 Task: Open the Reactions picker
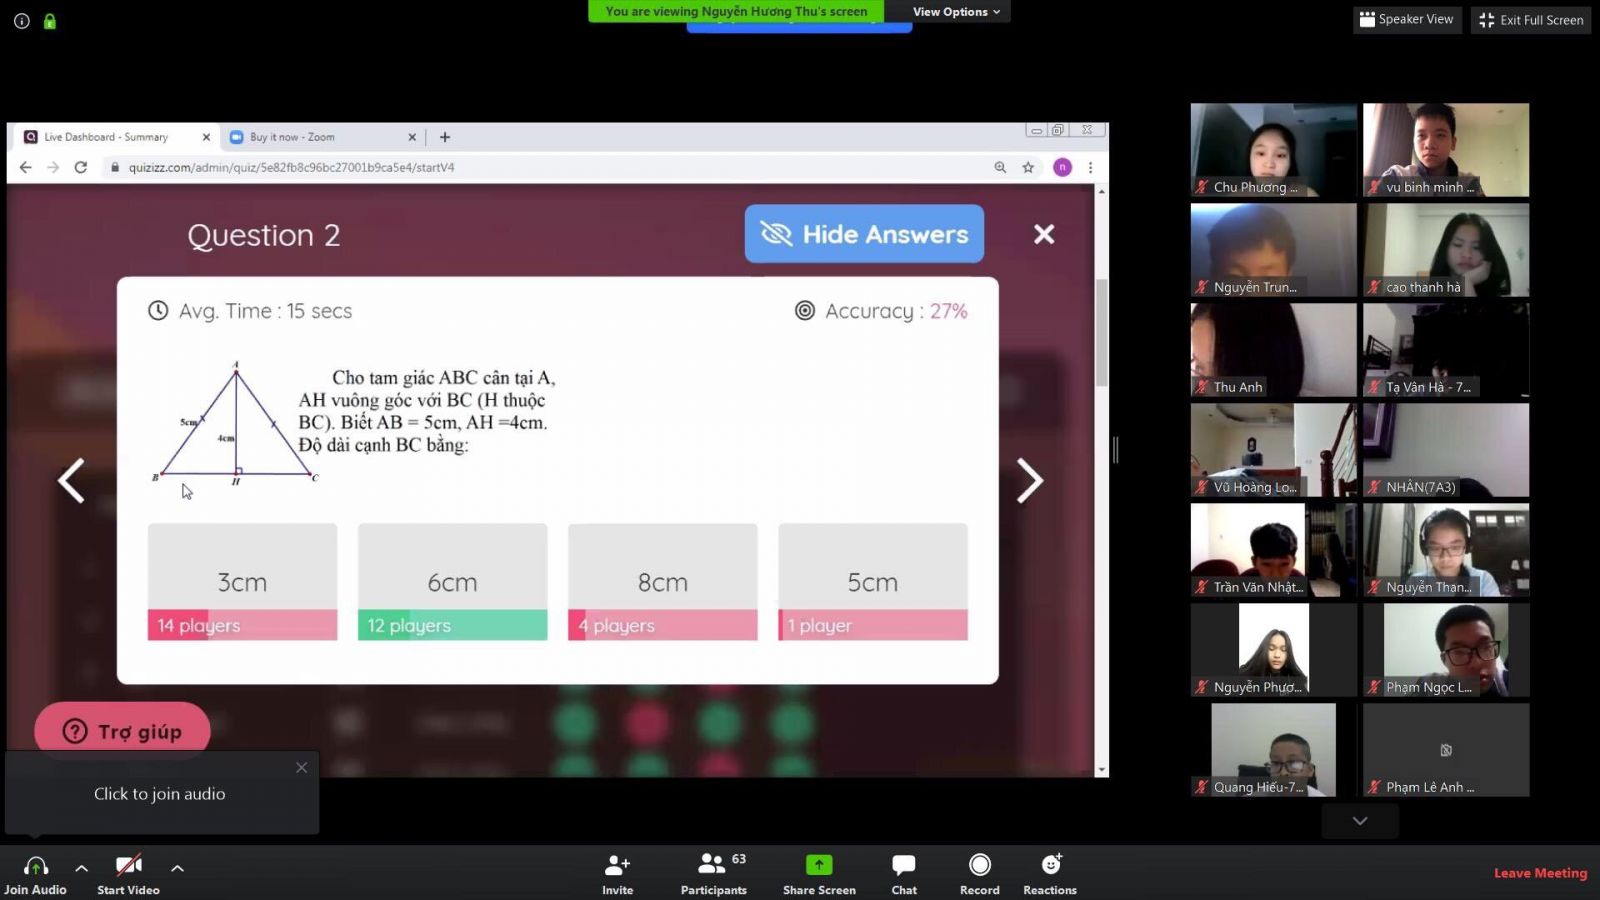[x=1050, y=866]
